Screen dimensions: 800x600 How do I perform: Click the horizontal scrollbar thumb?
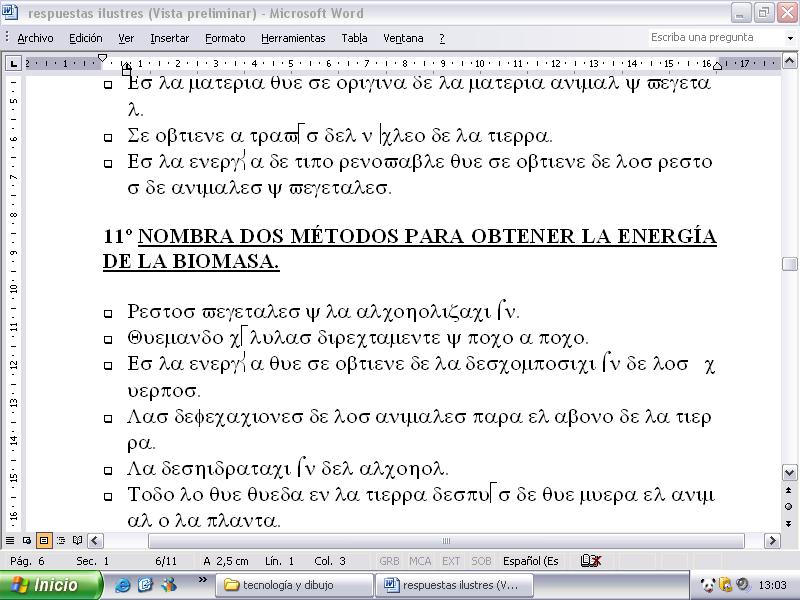click(446, 540)
